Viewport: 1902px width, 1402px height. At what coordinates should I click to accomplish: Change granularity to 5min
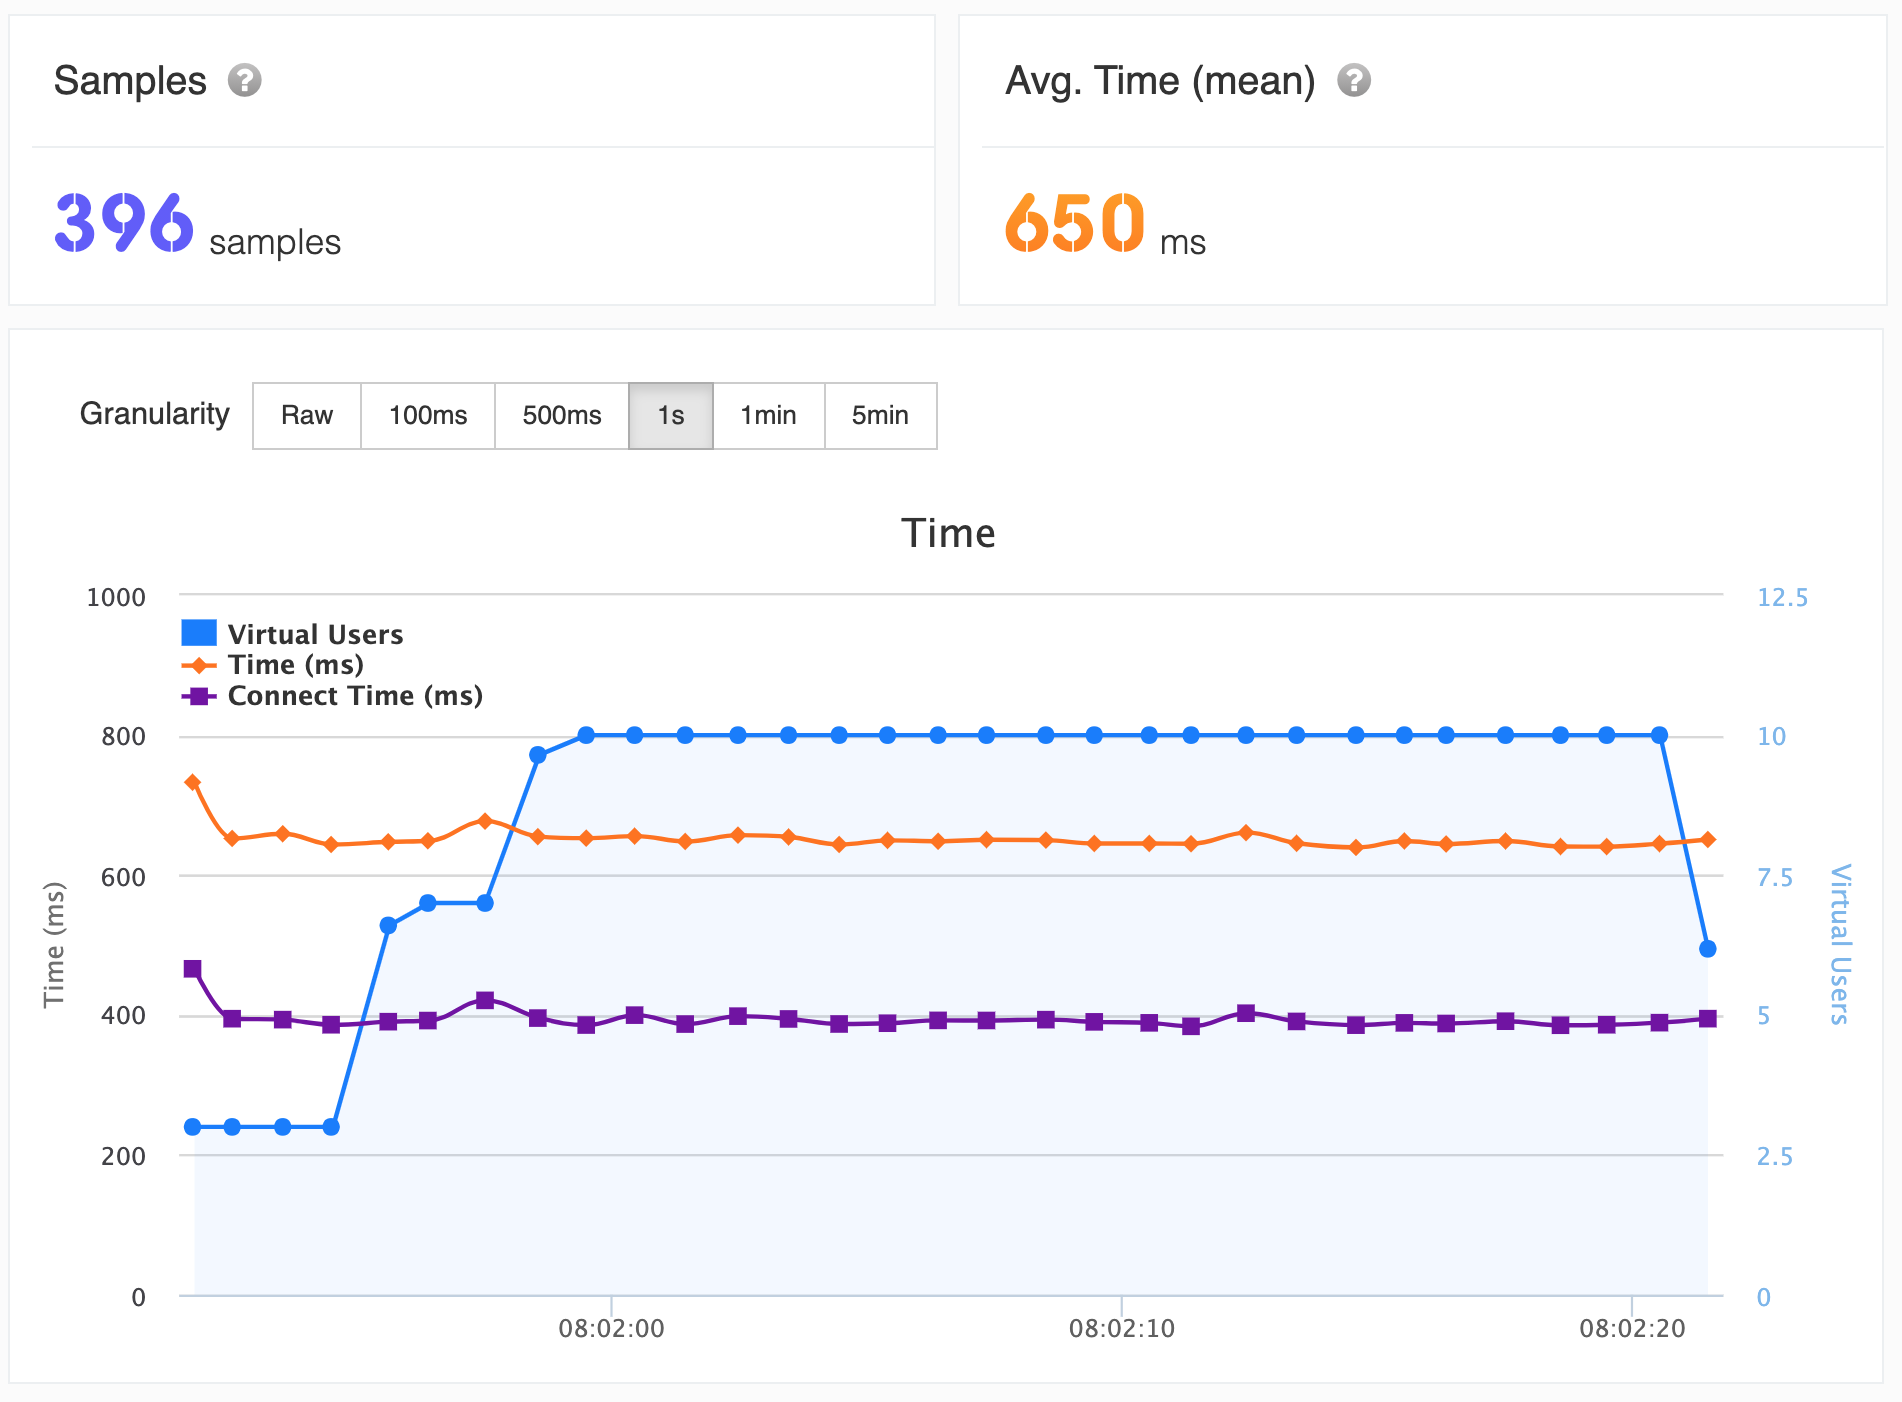(880, 415)
